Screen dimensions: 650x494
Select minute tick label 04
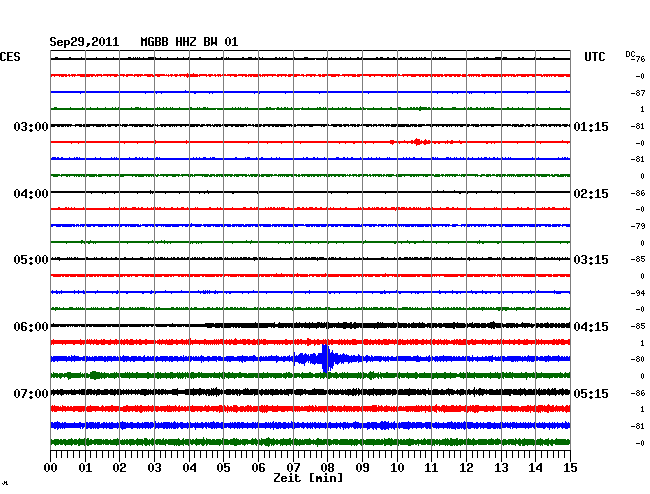tap(189, 467)
